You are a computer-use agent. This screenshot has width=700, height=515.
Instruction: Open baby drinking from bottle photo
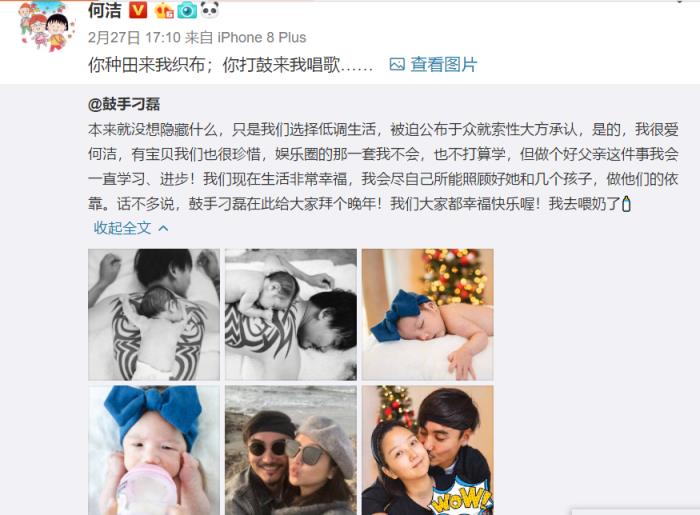(154, 450)
